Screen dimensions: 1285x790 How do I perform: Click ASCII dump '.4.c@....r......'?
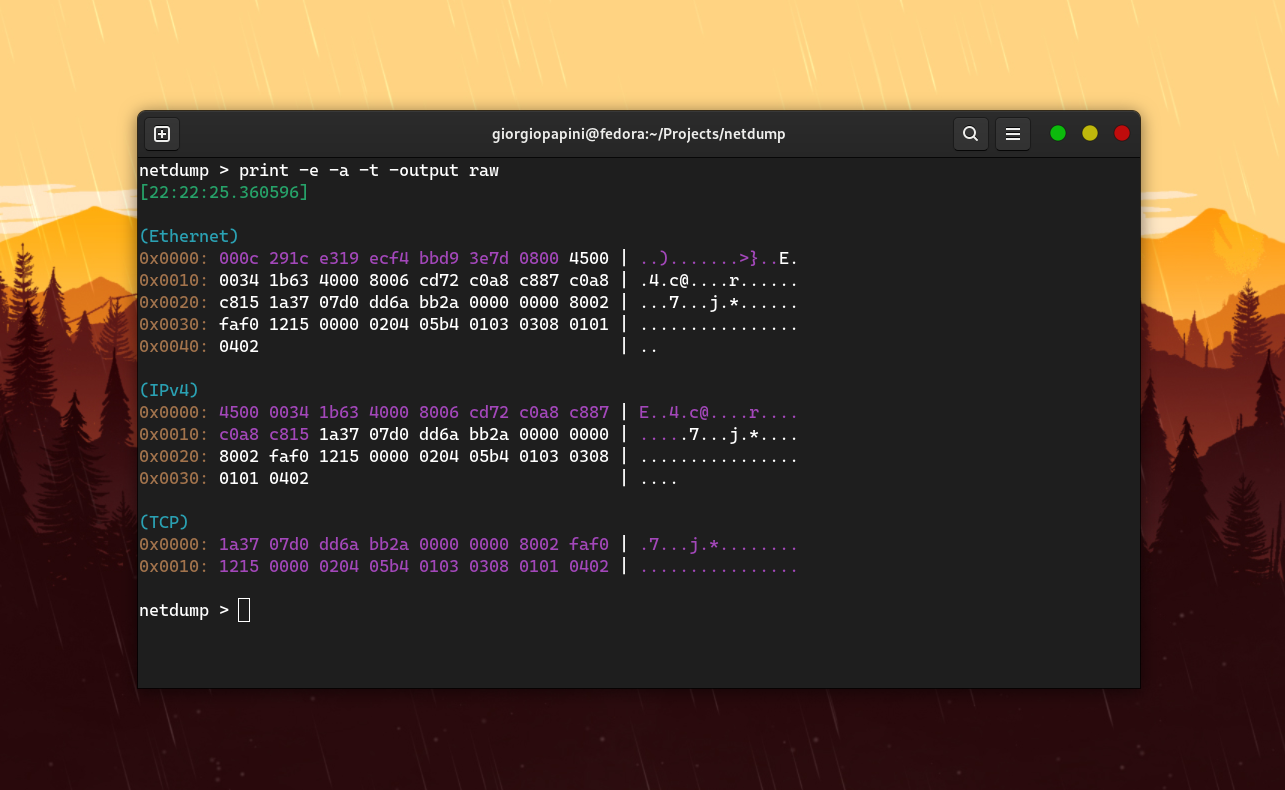(719, 280)
